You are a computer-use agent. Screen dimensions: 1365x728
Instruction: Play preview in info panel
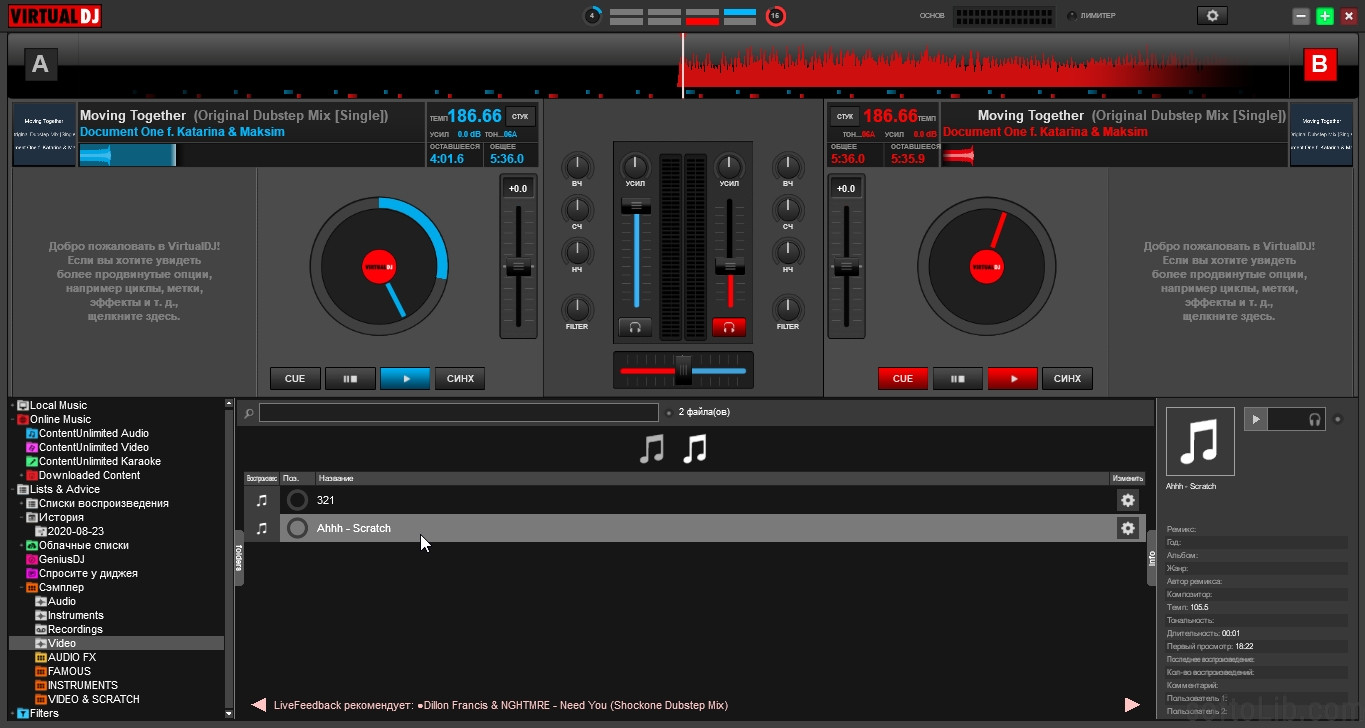[1256, 419]
